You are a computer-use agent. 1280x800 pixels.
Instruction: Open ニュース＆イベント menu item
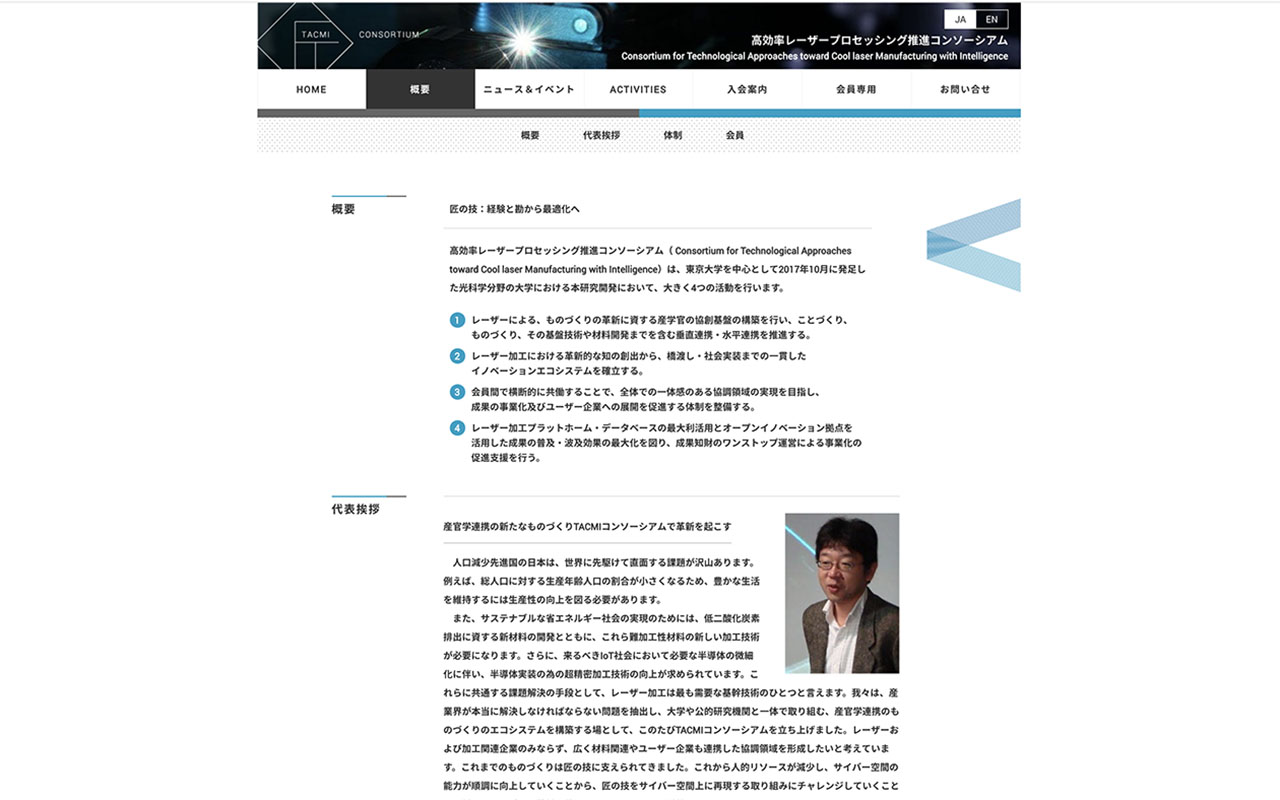click(x=529, y=89)
